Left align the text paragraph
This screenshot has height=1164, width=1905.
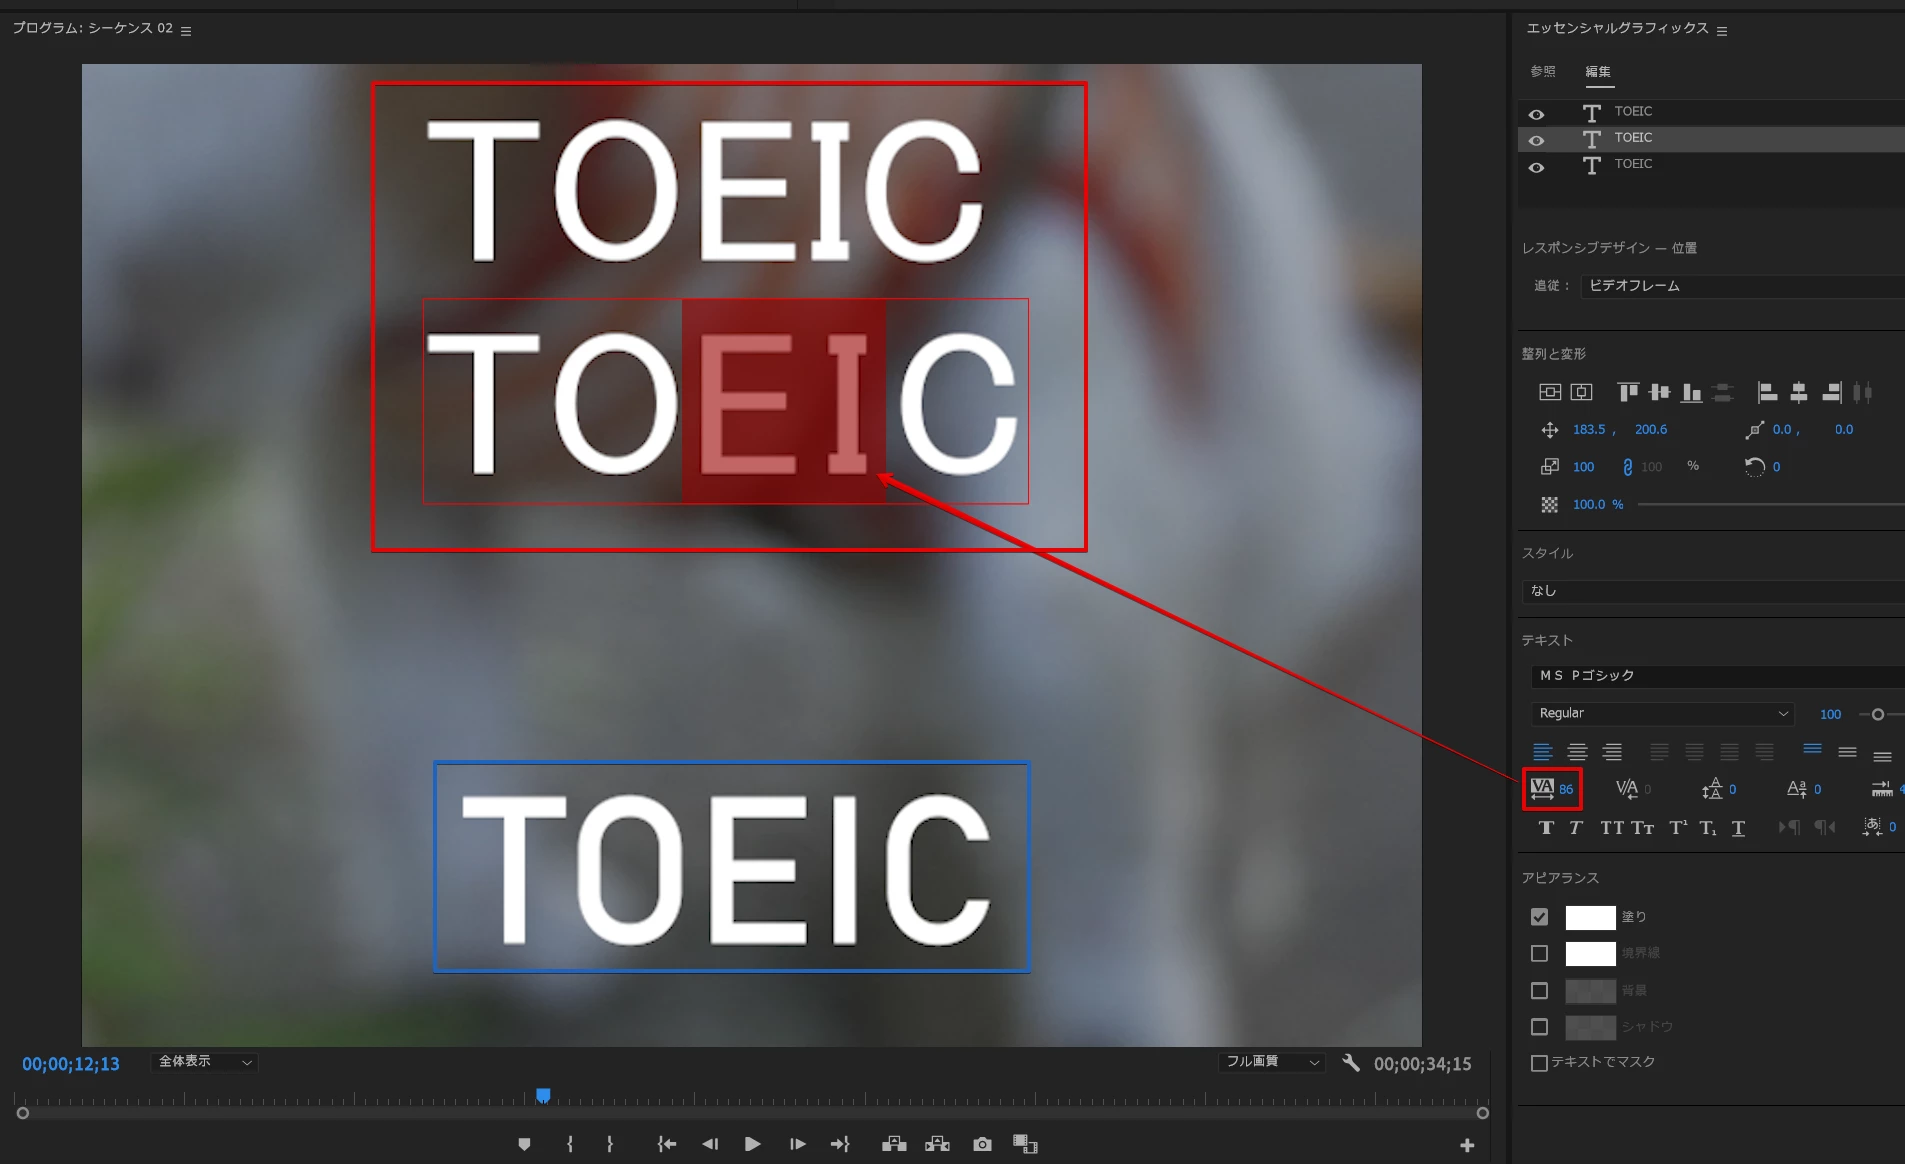1543,752
